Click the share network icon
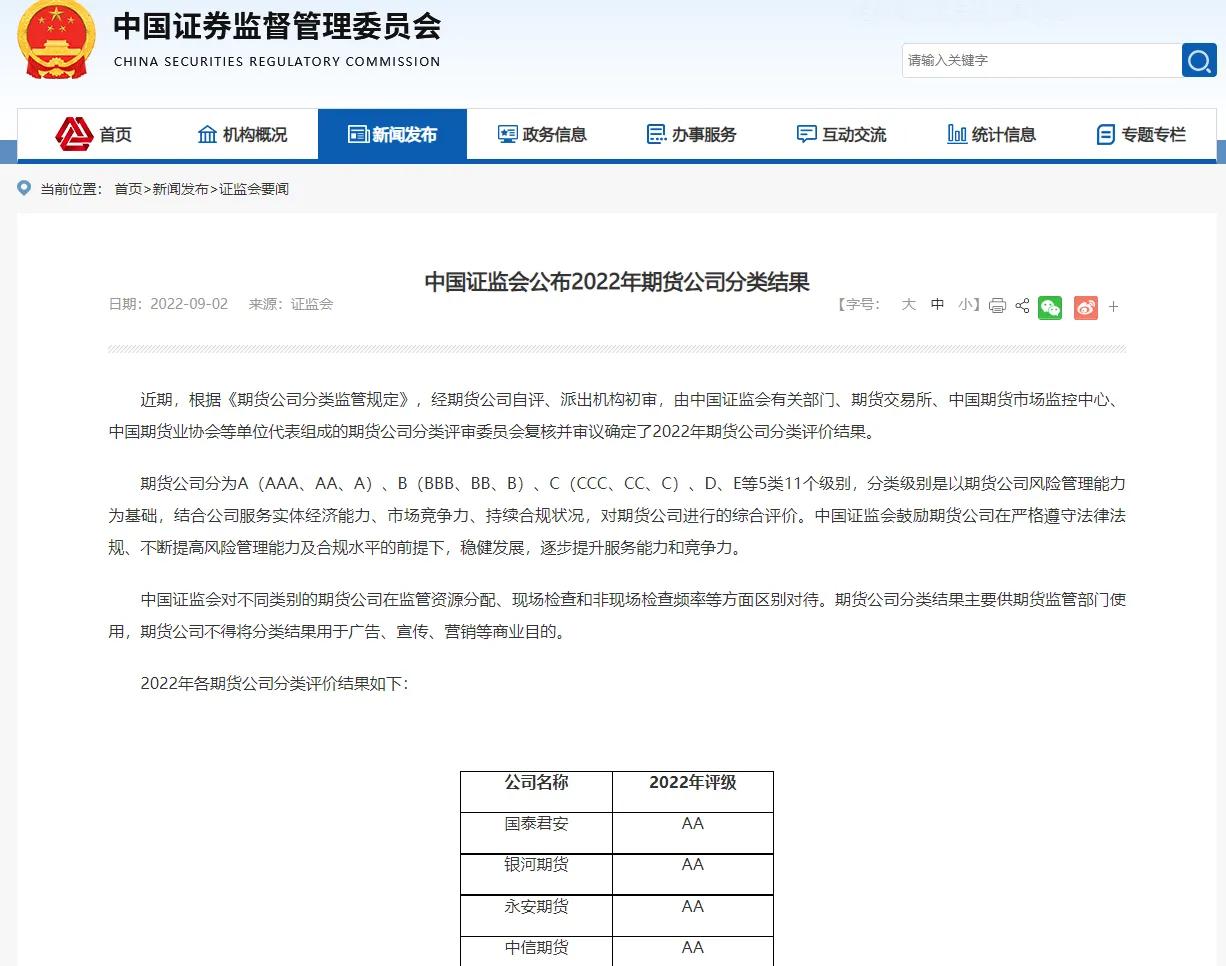 [x=1022, y=307]
